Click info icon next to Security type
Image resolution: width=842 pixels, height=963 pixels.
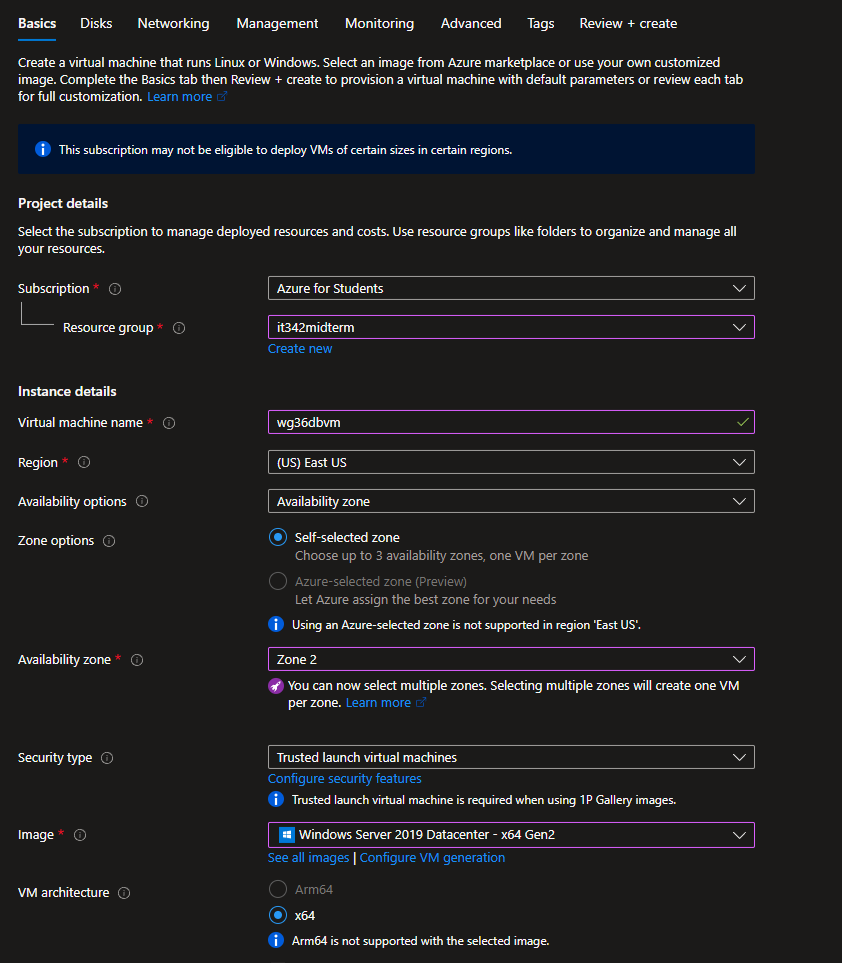(107, 758)
